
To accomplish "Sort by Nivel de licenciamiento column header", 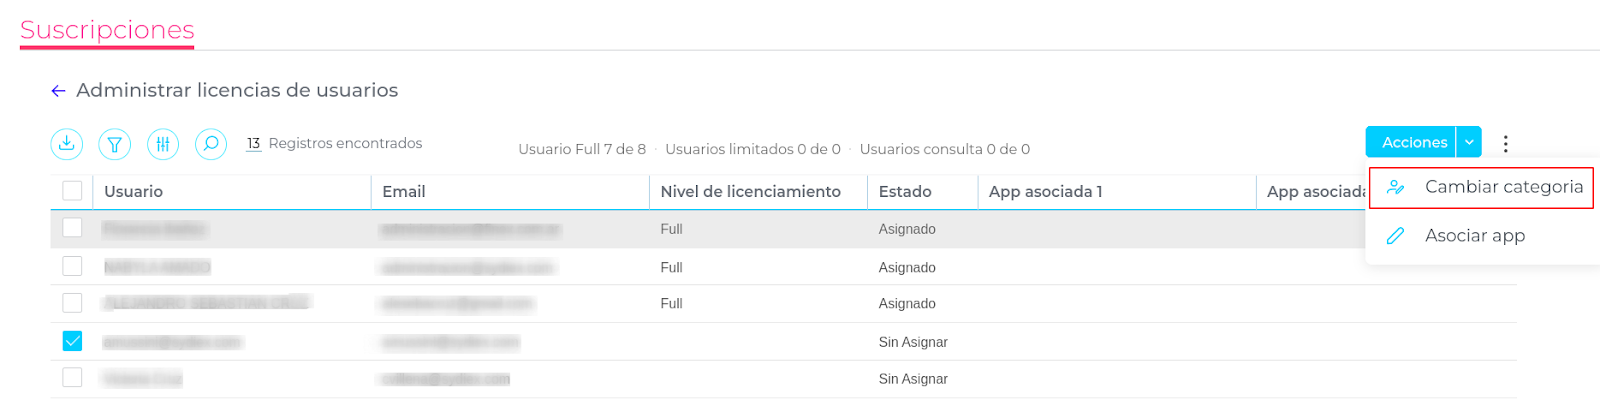I will (x=750, y=191).
